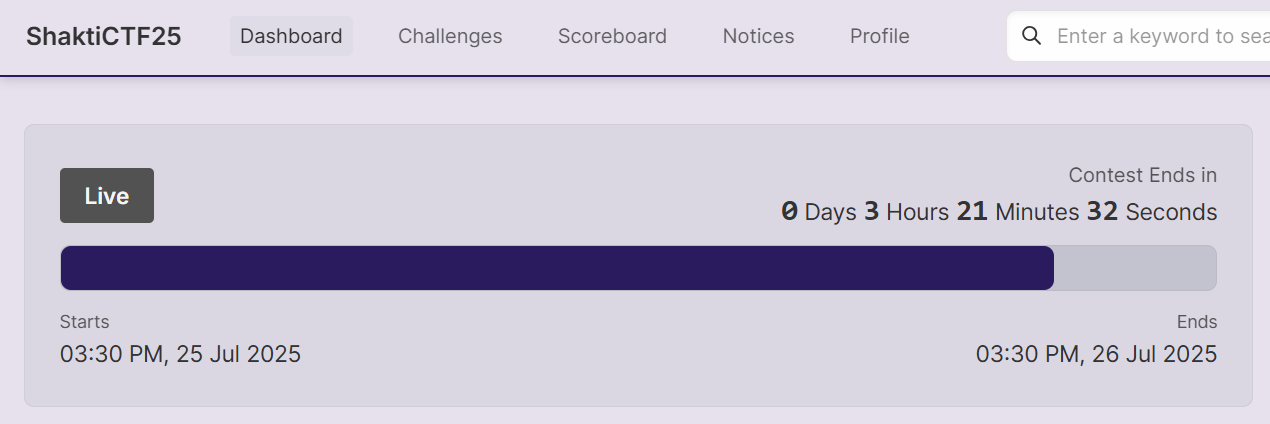Click the countdown Hours value

point(871,212)
